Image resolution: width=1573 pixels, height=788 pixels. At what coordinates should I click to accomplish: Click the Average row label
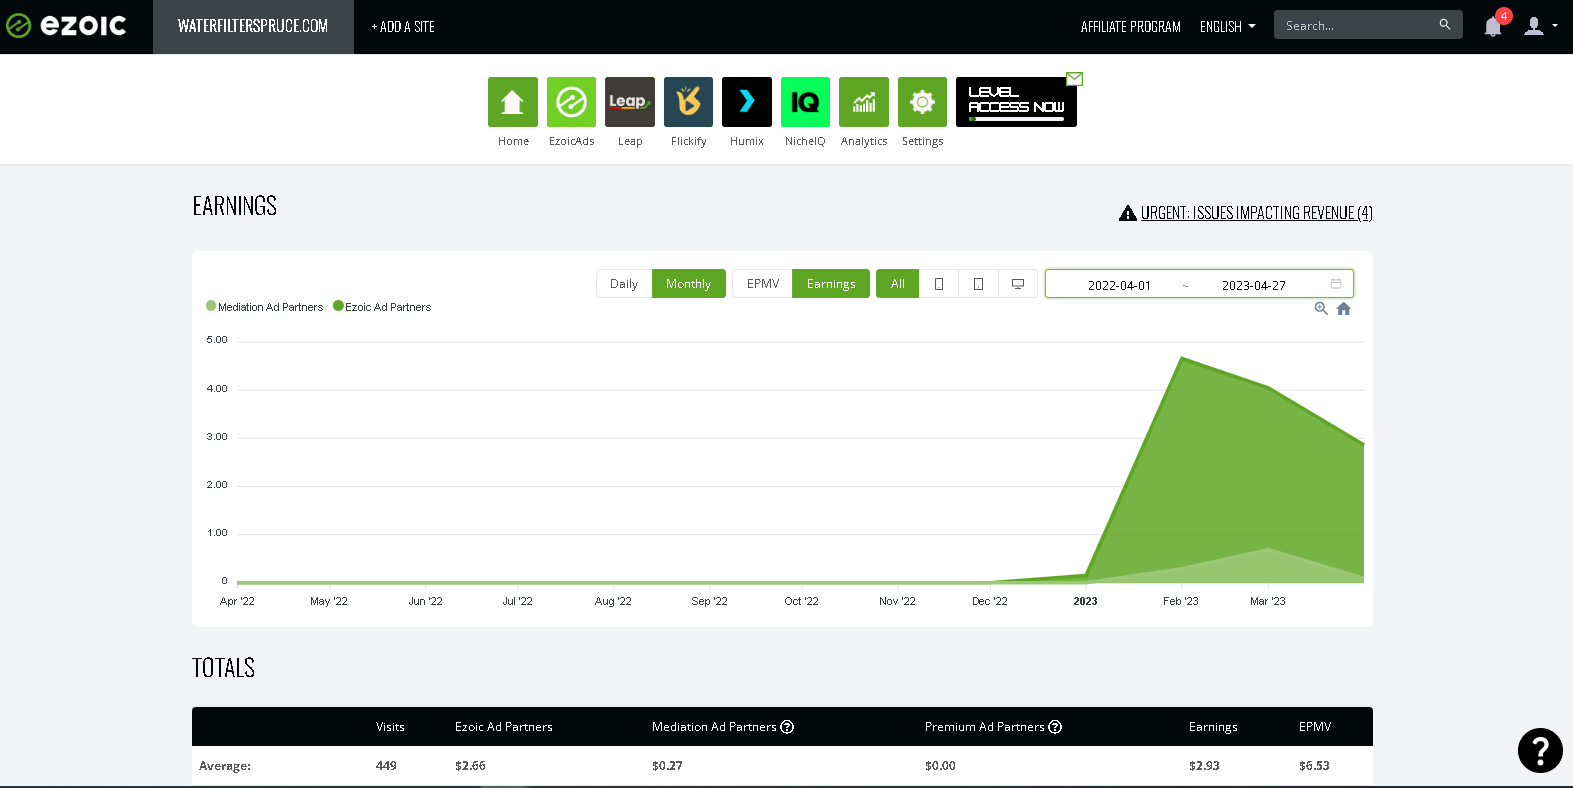(225, 766)
